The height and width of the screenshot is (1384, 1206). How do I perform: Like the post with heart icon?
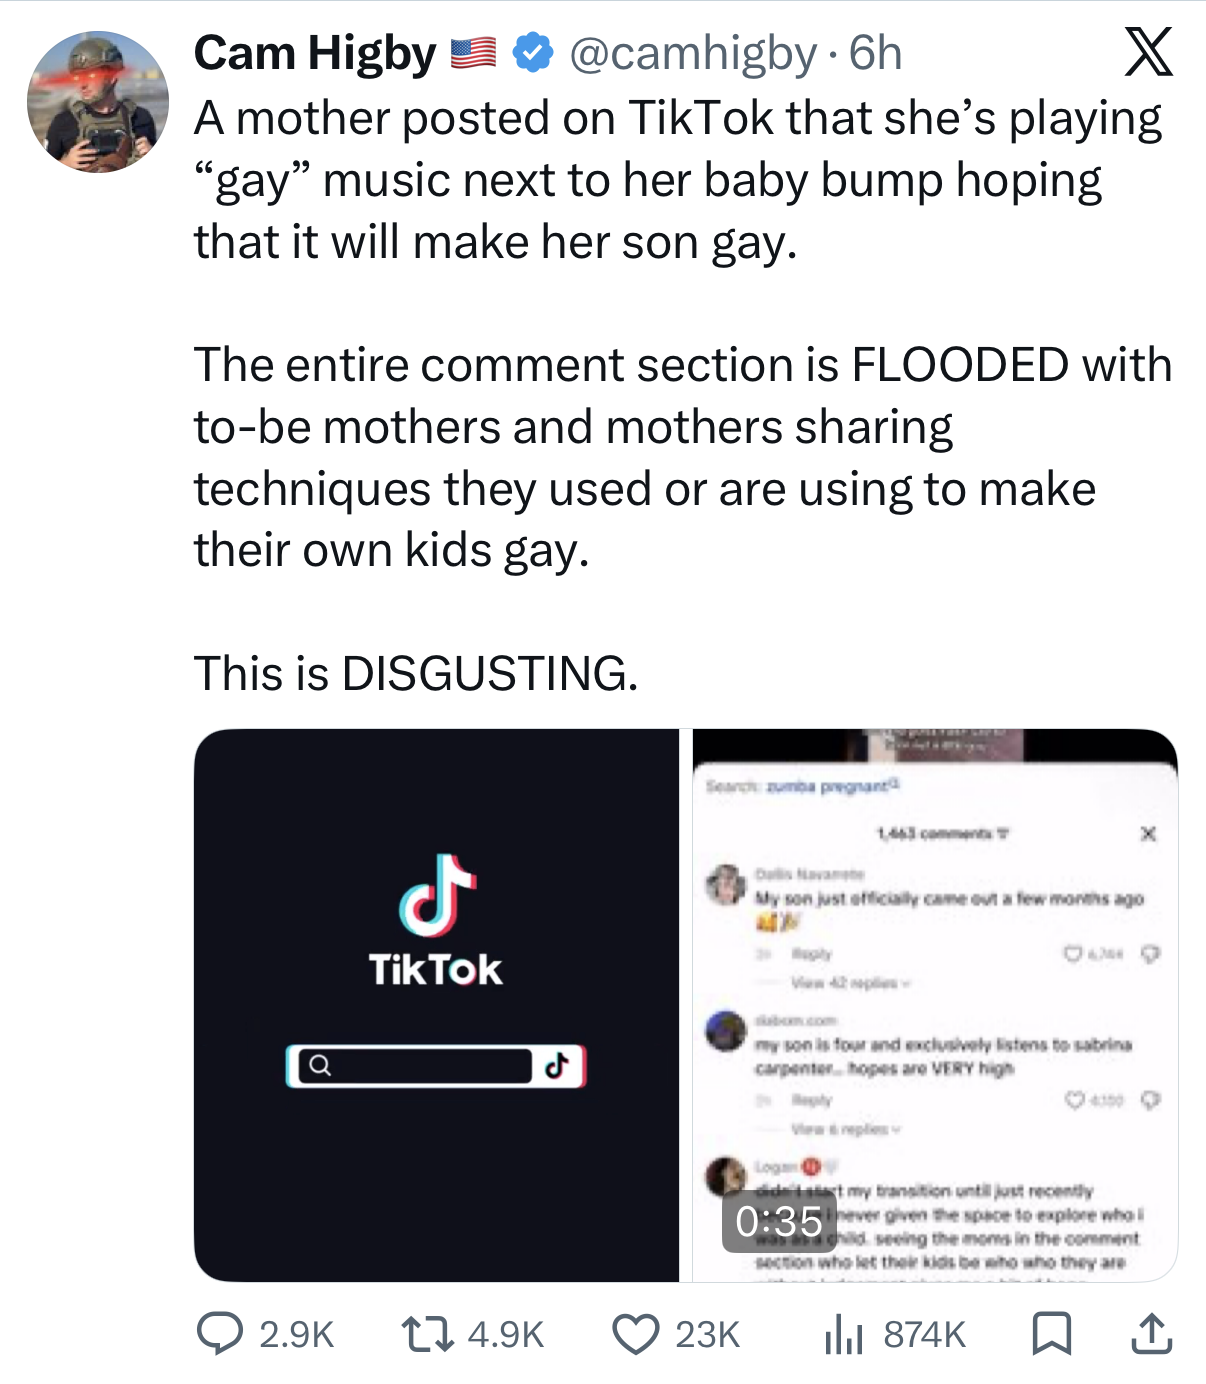click(635, 1334)
